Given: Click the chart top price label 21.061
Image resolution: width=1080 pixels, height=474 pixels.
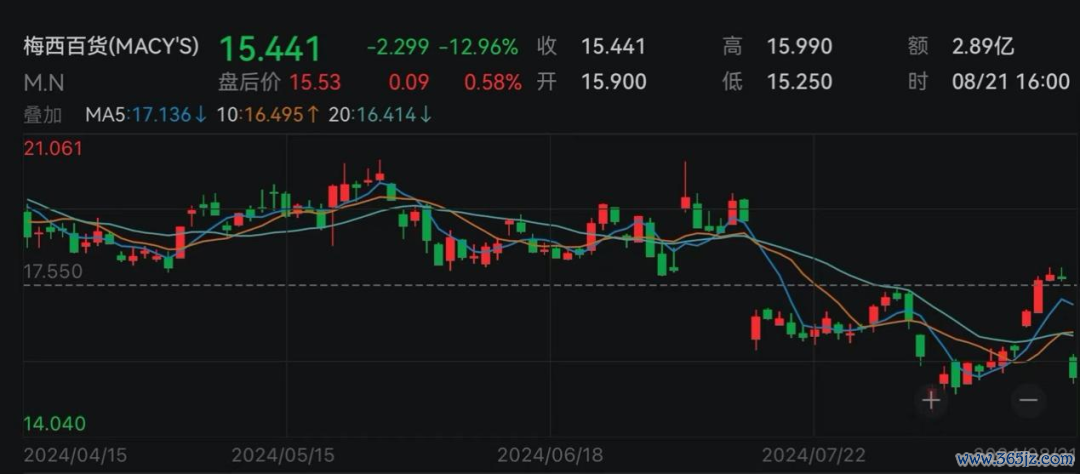Looking at the screenshot, I should pyautogui.click(x=53, y=148).
